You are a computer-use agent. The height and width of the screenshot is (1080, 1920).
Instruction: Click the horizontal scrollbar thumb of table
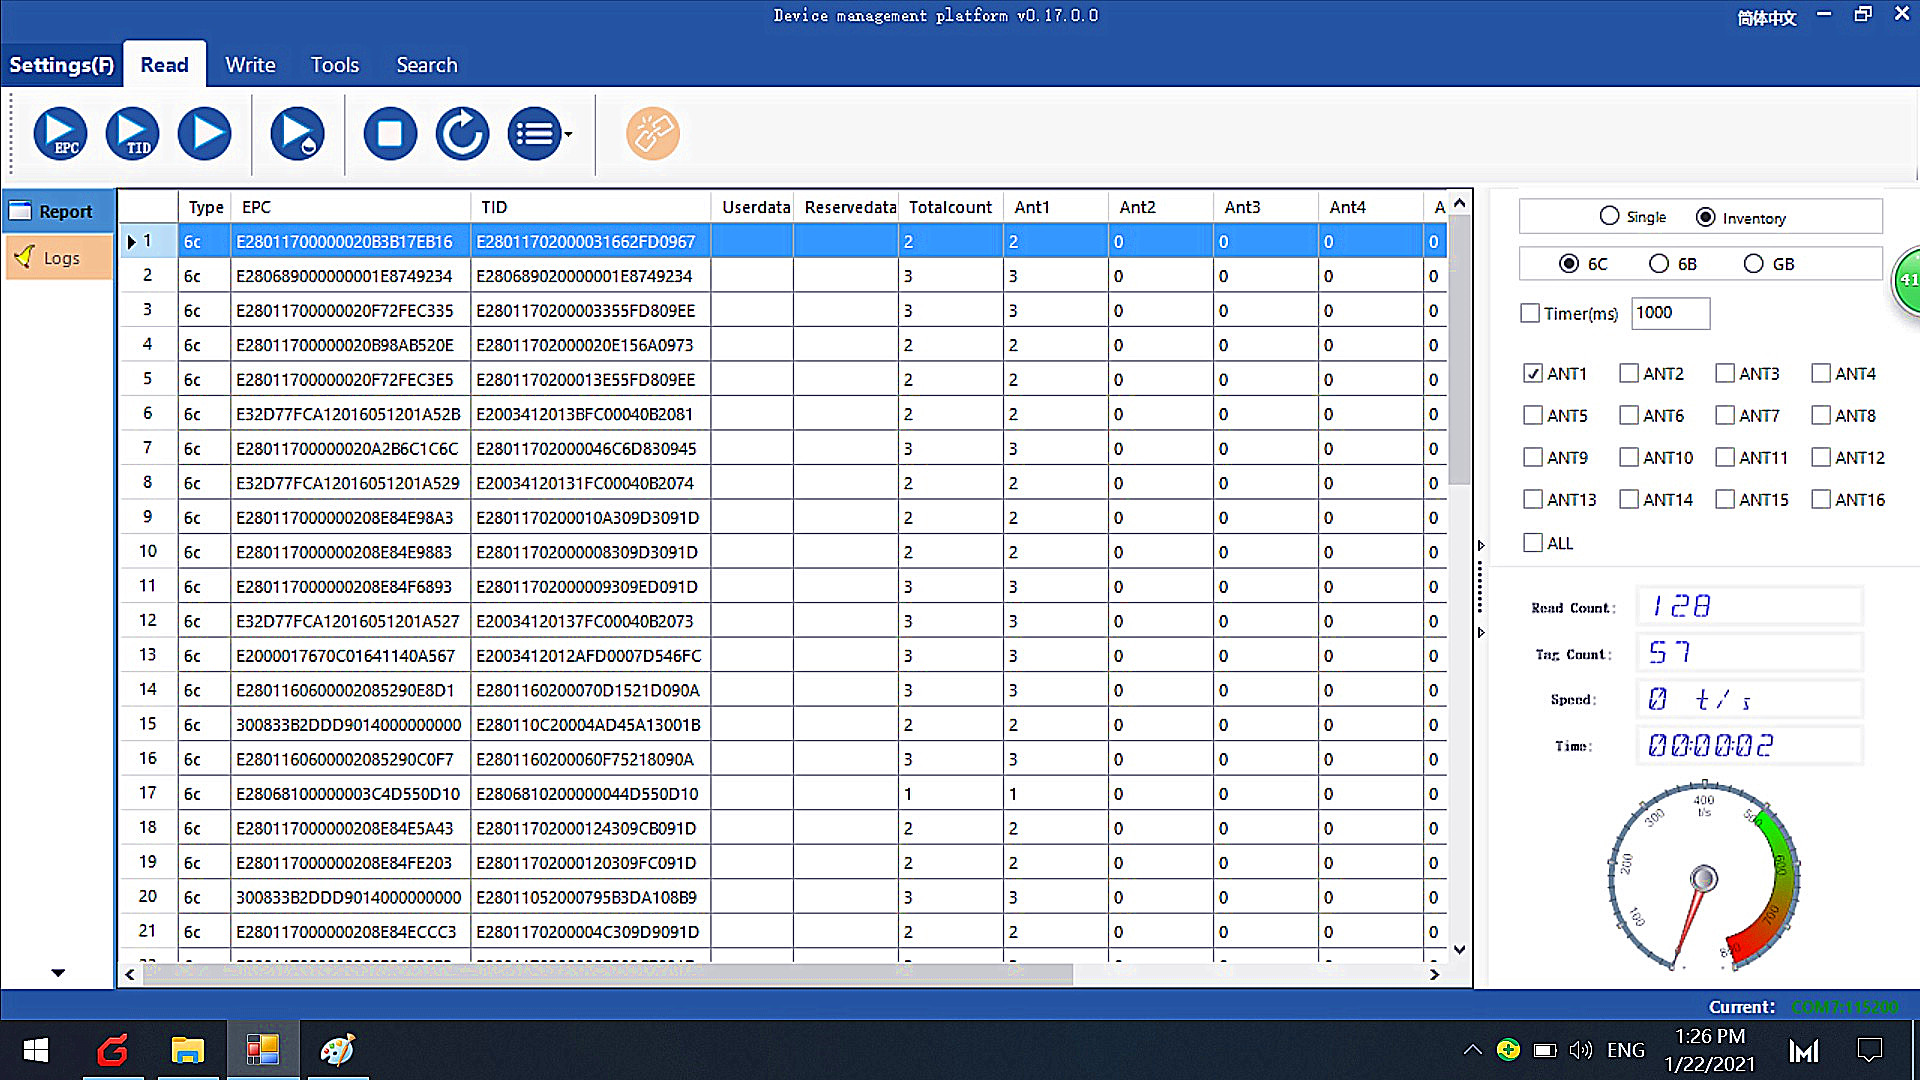pos(608,974)
